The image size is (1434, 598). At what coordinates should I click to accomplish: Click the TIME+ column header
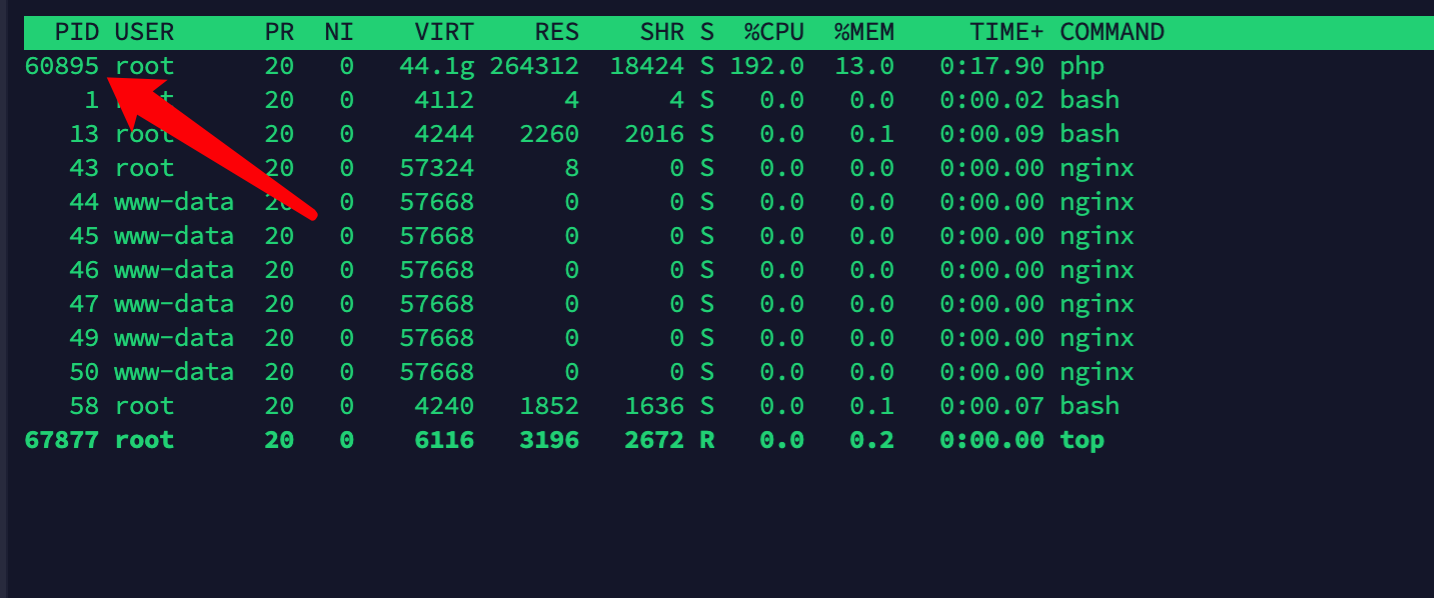point(1006,32)
